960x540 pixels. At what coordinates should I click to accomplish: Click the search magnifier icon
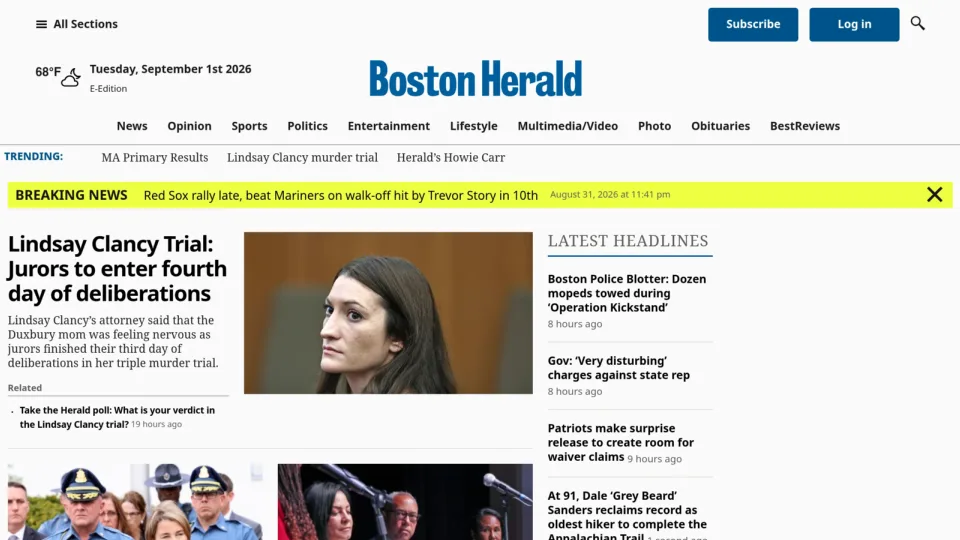(917, 23)
